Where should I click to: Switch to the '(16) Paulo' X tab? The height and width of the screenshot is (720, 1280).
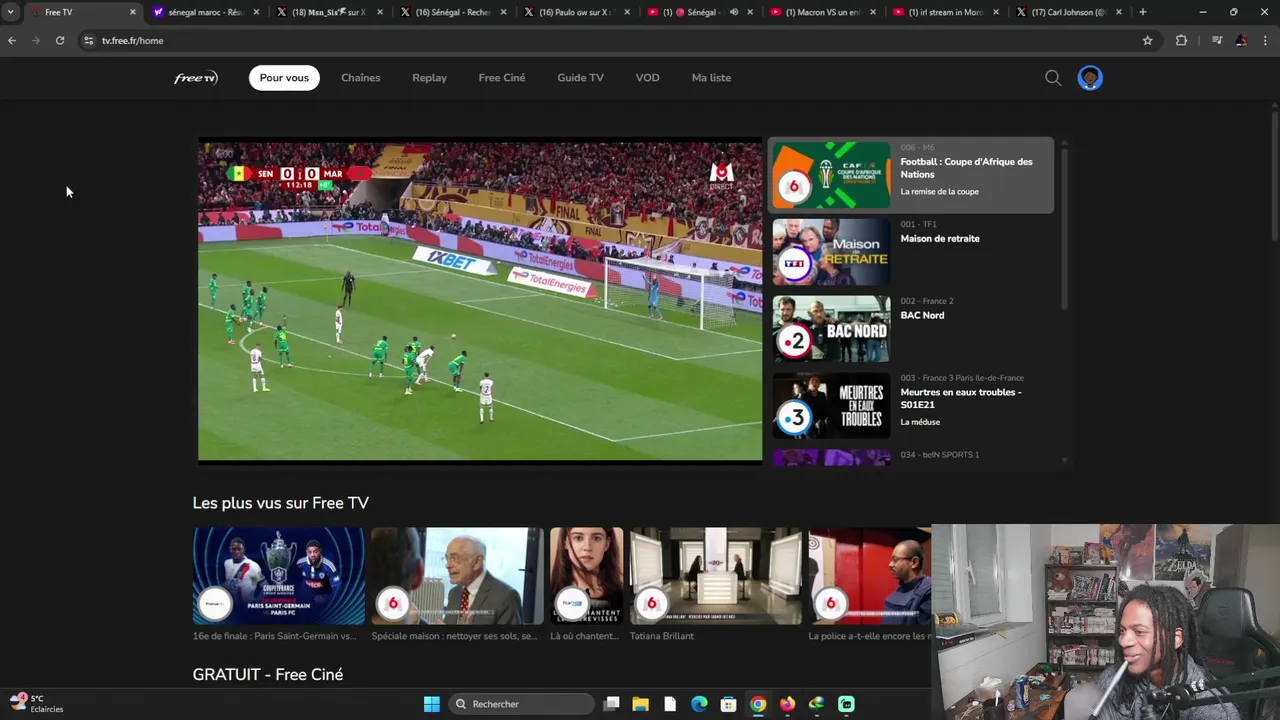coord(576,12)
